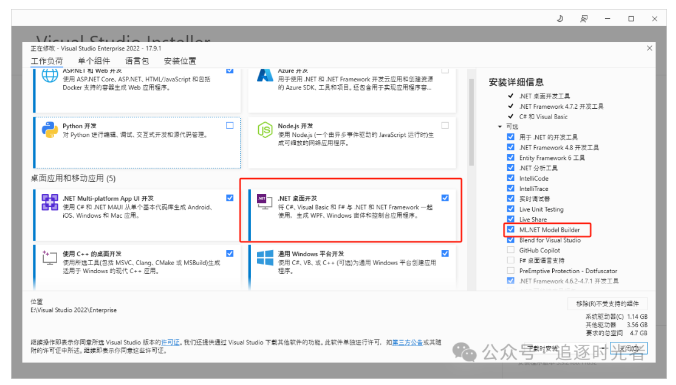Collapse the optional components section arrow

500,127
